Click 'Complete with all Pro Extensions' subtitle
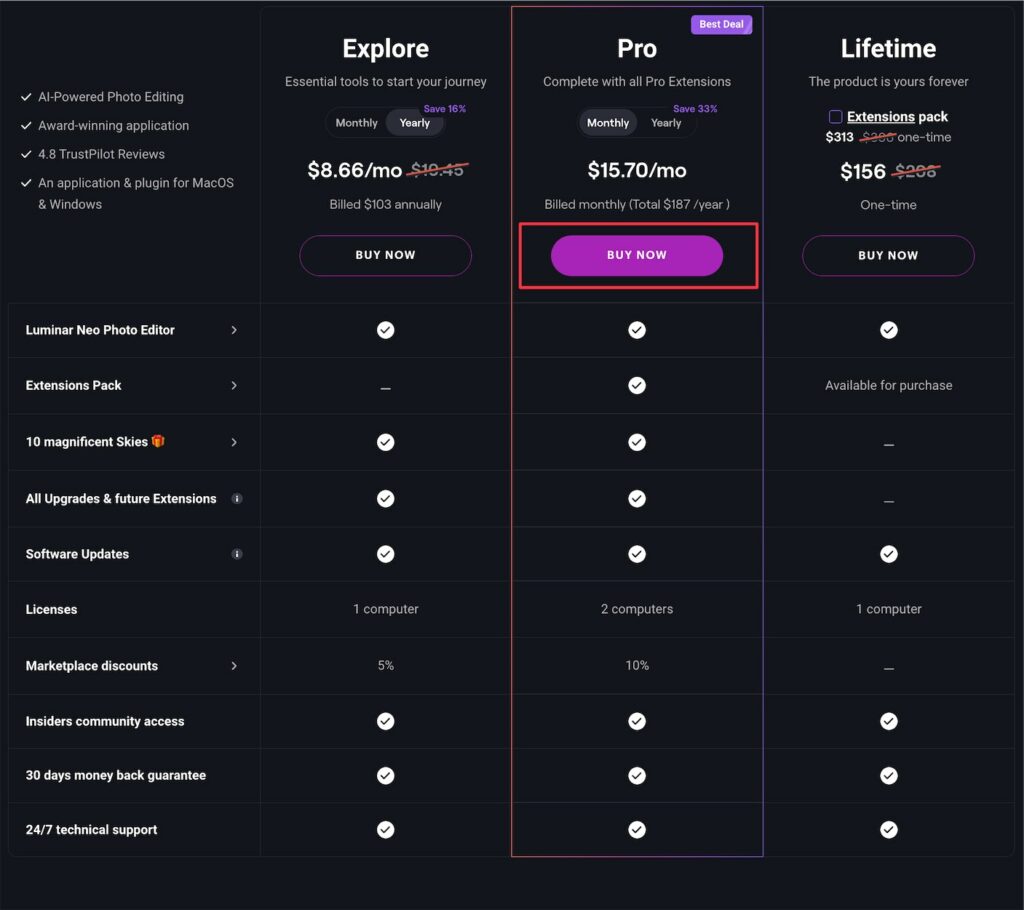 tap(637, 82)
